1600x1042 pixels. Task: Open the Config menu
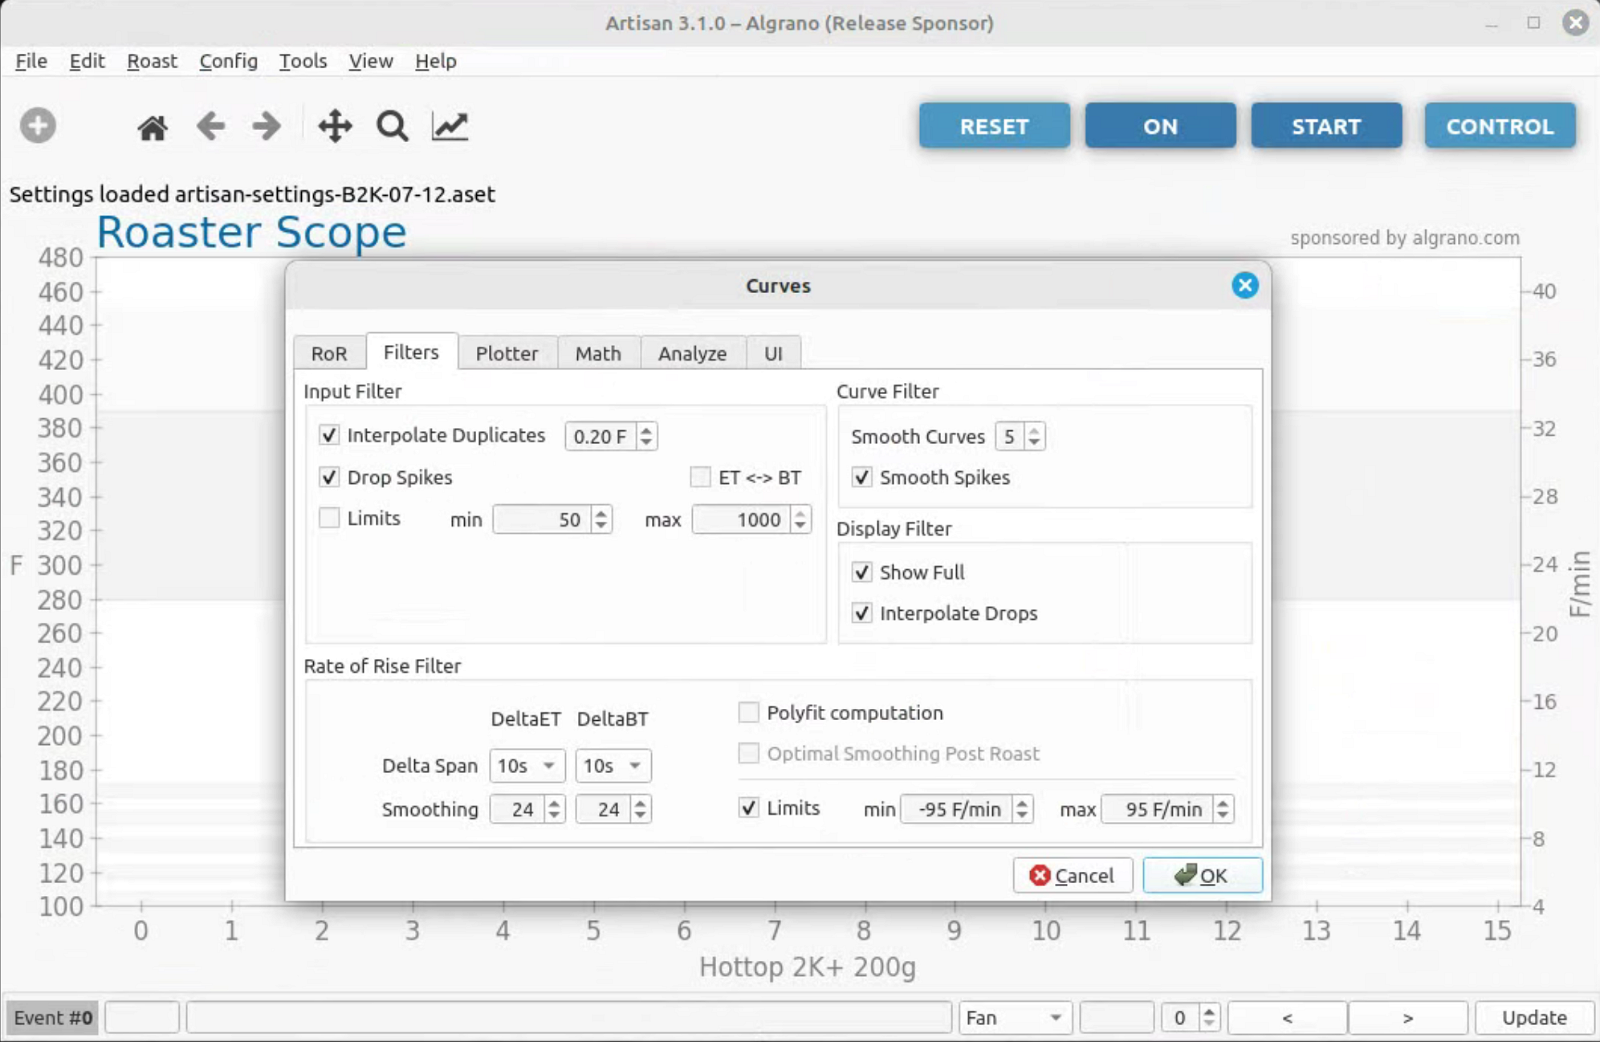(228, 61)
